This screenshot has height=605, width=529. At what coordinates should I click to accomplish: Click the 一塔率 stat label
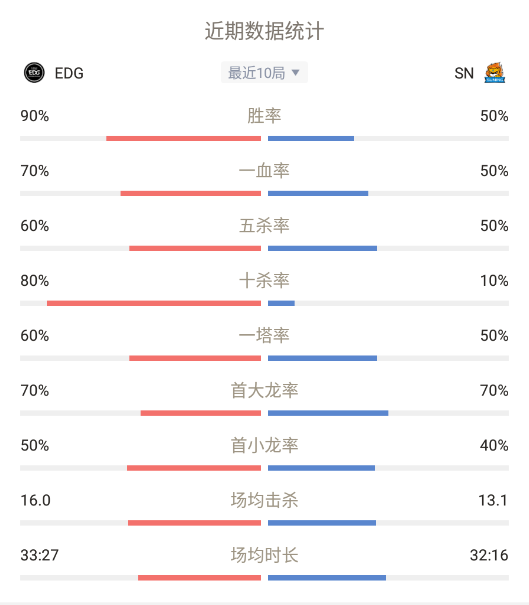click(264, 335)
